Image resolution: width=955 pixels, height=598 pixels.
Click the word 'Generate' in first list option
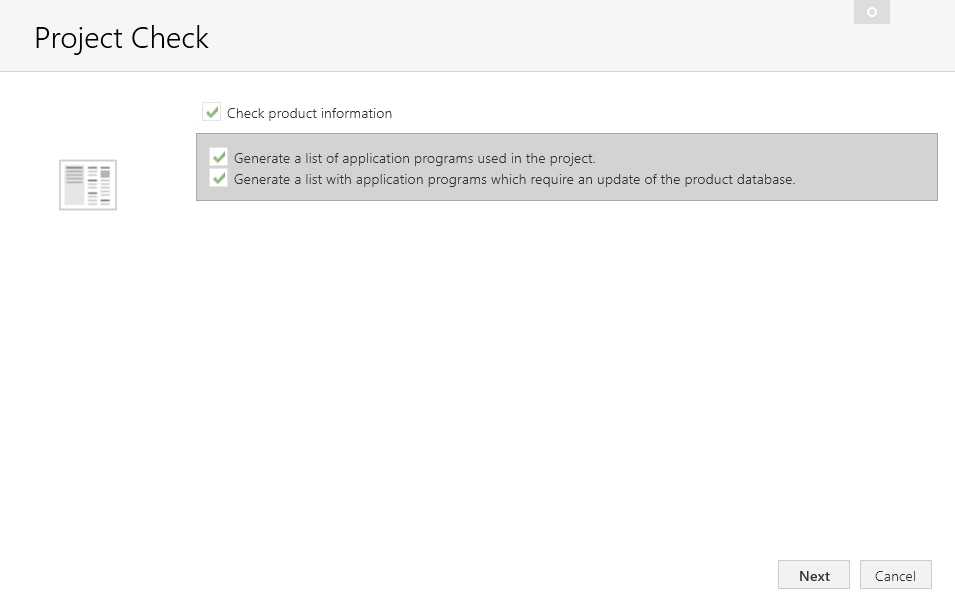click(x=262, y=158)
